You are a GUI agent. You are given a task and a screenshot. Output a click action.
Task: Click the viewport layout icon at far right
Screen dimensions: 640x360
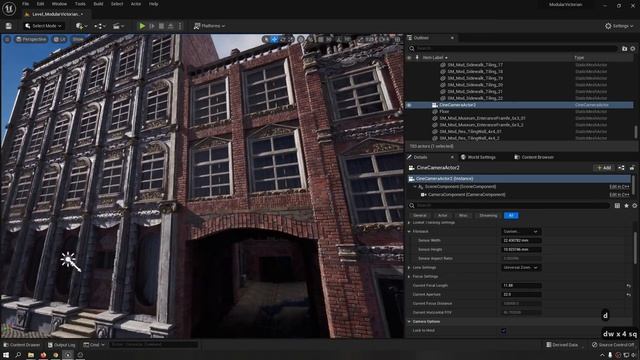[x=397, y=39]
